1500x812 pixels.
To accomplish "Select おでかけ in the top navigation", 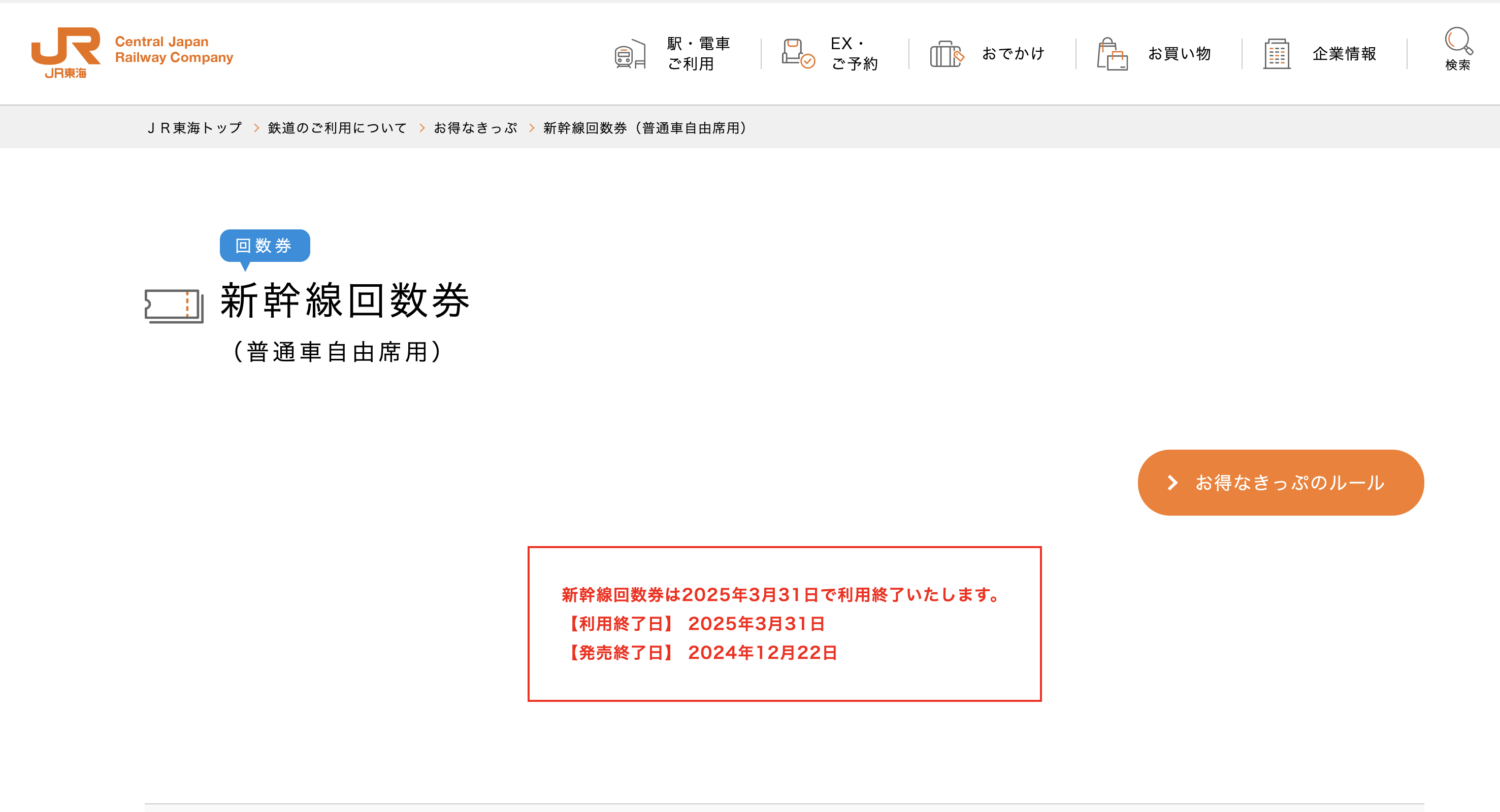I will point(1013,54).
